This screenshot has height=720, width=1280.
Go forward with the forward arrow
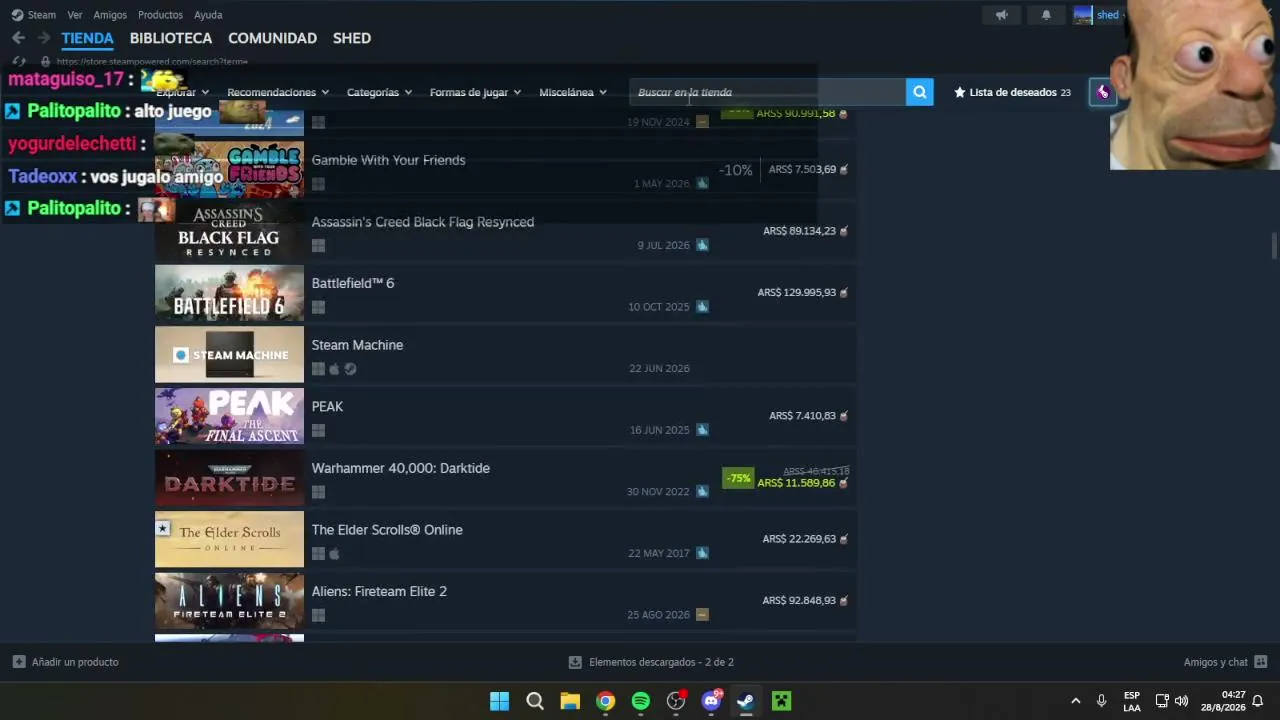click(x=43, y=38)
